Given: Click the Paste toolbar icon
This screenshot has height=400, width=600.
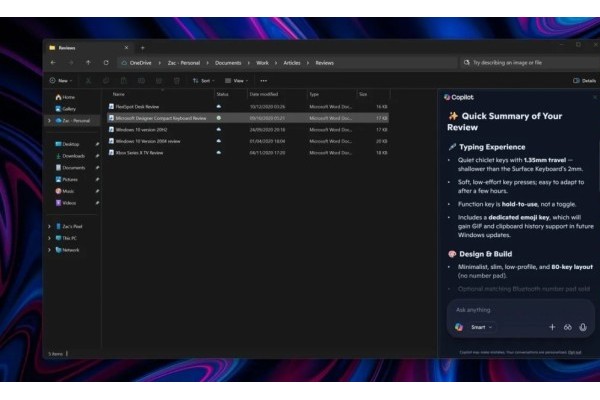Looking at the screenshot, I should point(124,81).
